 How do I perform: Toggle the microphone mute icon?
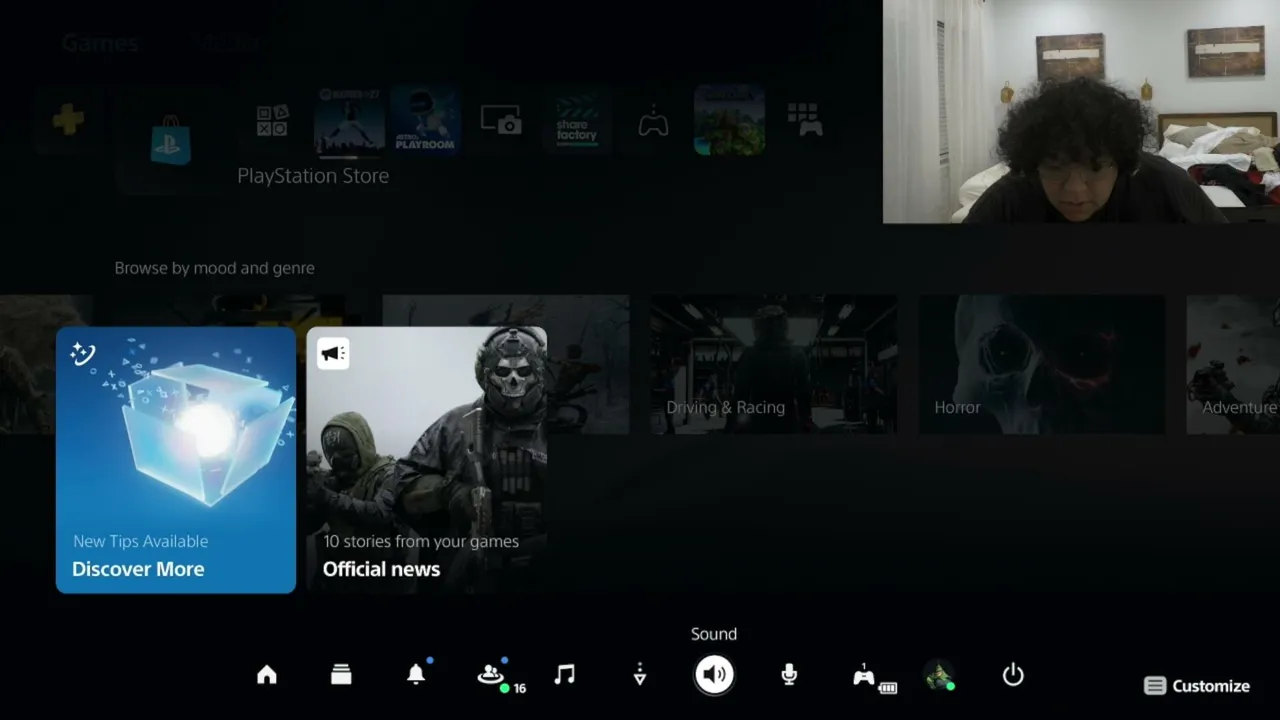coord(789,675)
